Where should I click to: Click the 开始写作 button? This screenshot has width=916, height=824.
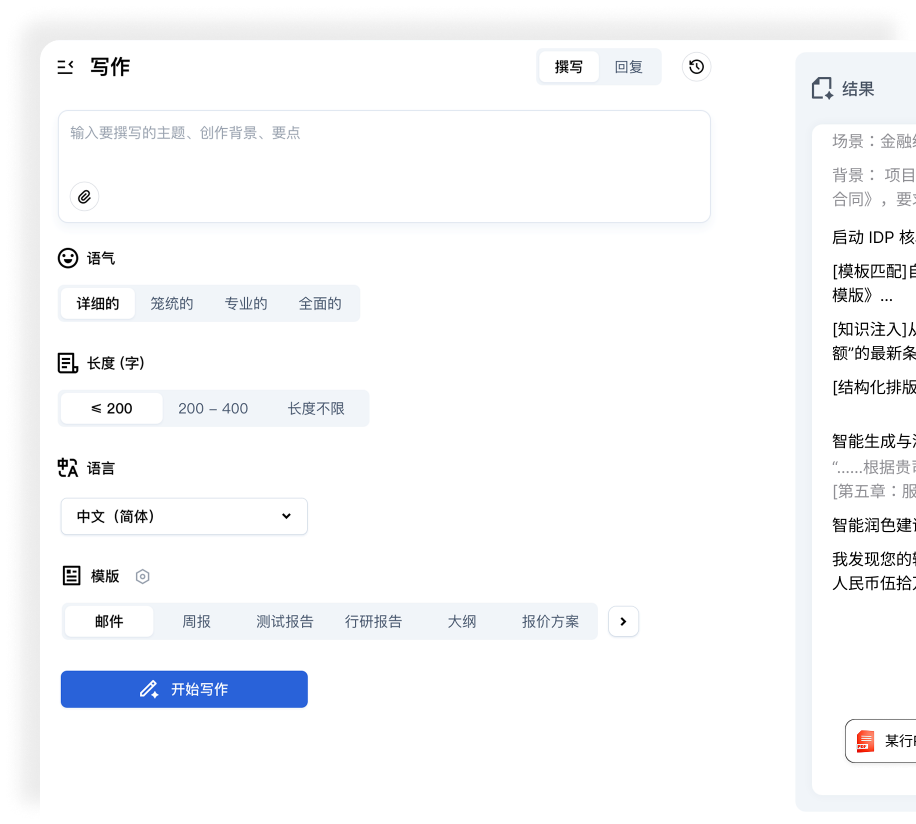click(x=184, y=689)
